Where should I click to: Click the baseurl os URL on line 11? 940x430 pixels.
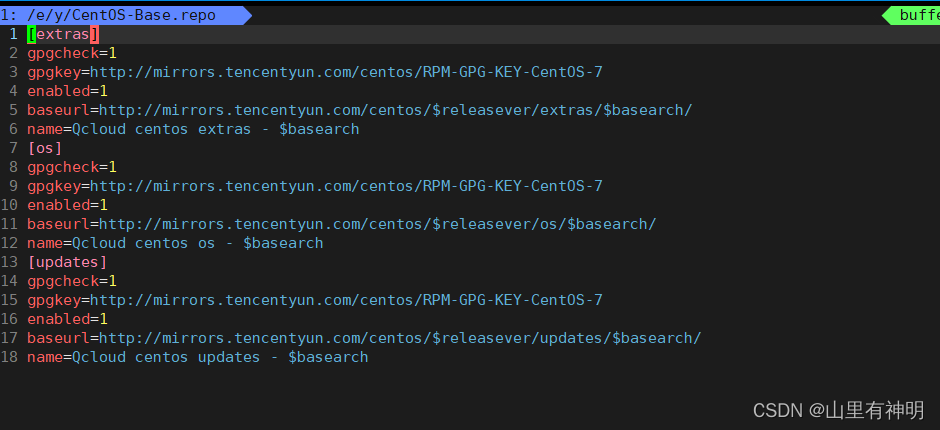[x=378, y=224]
